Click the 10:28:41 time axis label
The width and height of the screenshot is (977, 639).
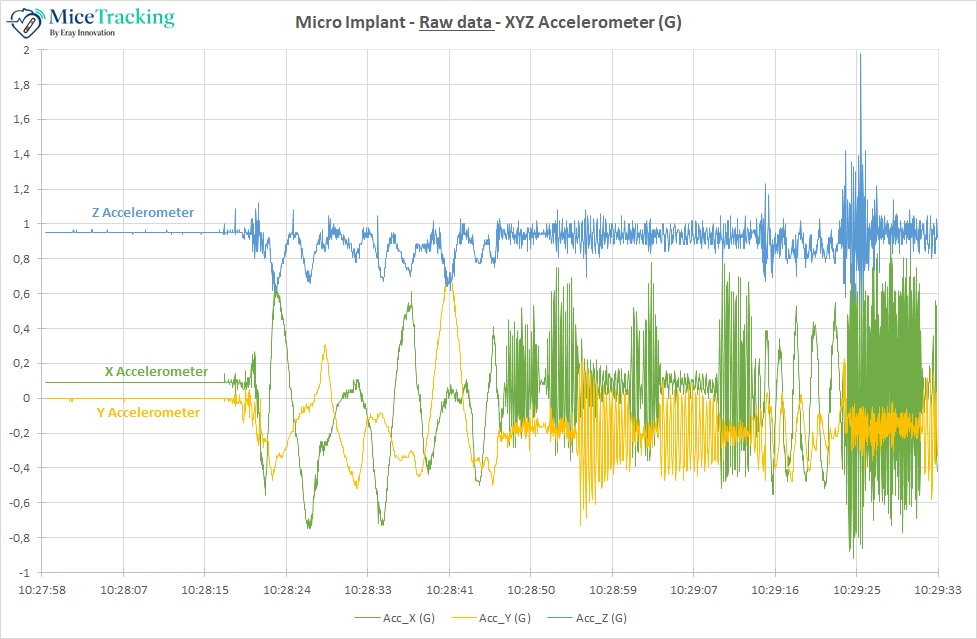click(x=449, y=590)
